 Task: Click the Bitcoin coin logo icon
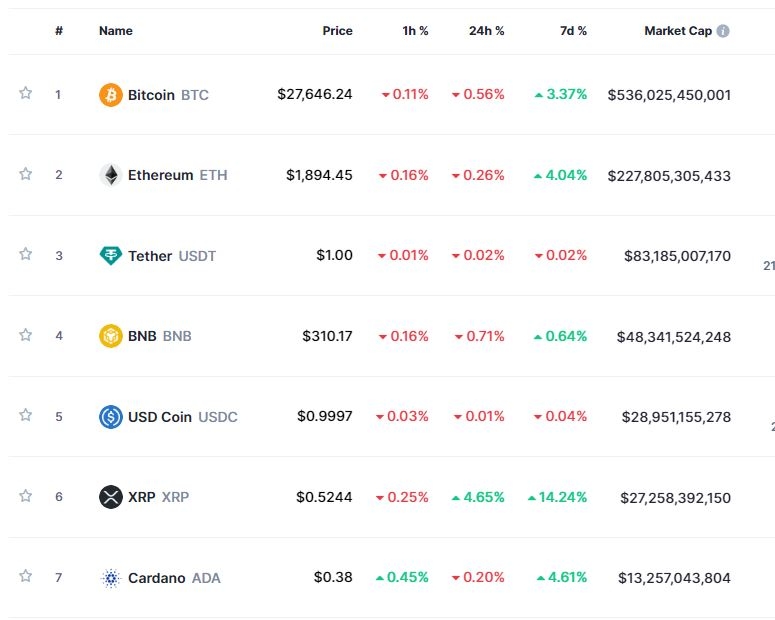point(111,95)
